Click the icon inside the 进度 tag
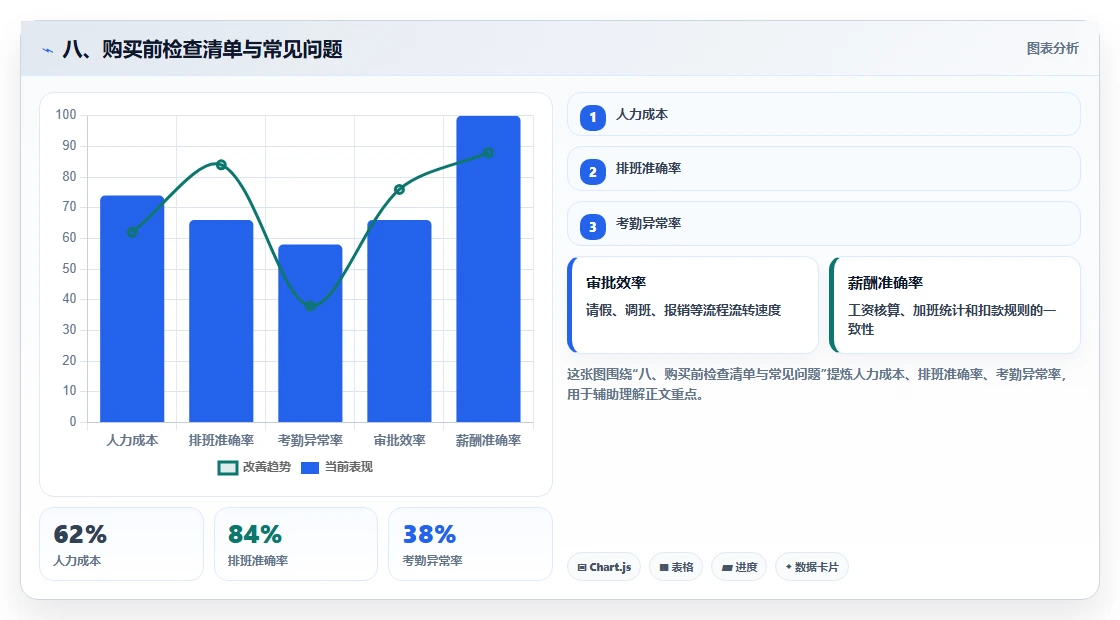 pyautogui.click(x=727, y=568)
